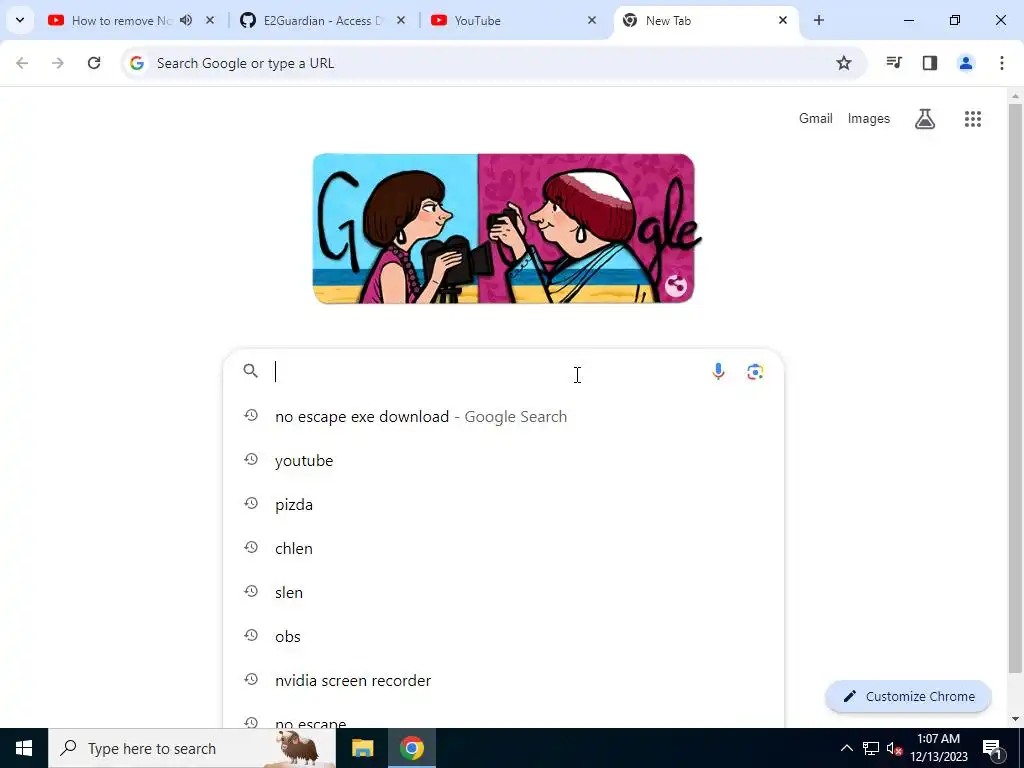This screenshot has width=1024, height=768.
Task: Select the youtube suggestion
Action: 503,460
